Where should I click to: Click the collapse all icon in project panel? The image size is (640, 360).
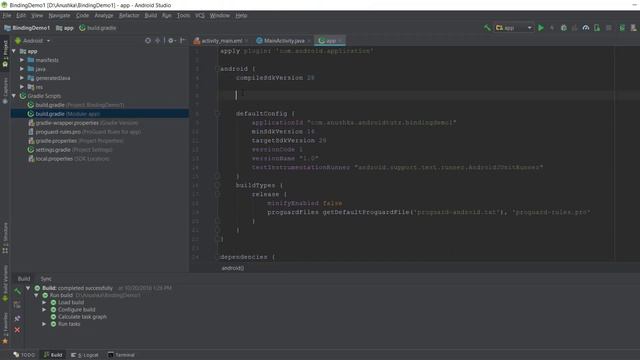click(158, 40)
